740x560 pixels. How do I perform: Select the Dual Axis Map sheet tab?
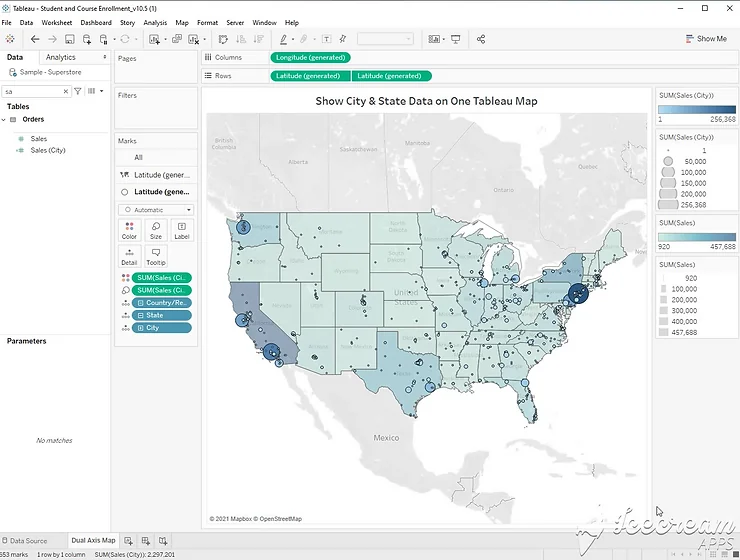click(x=93, y=541)
